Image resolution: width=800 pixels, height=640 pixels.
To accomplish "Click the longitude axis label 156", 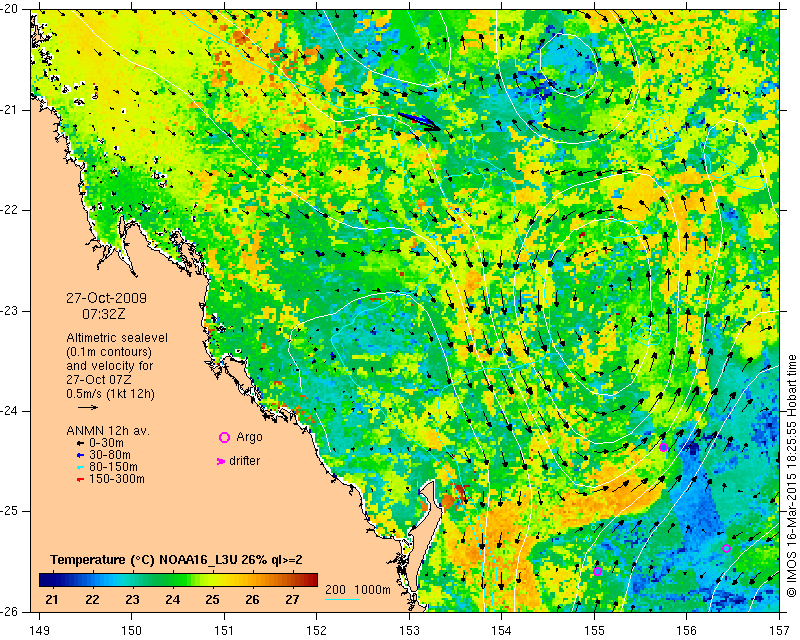I will 687,631.
